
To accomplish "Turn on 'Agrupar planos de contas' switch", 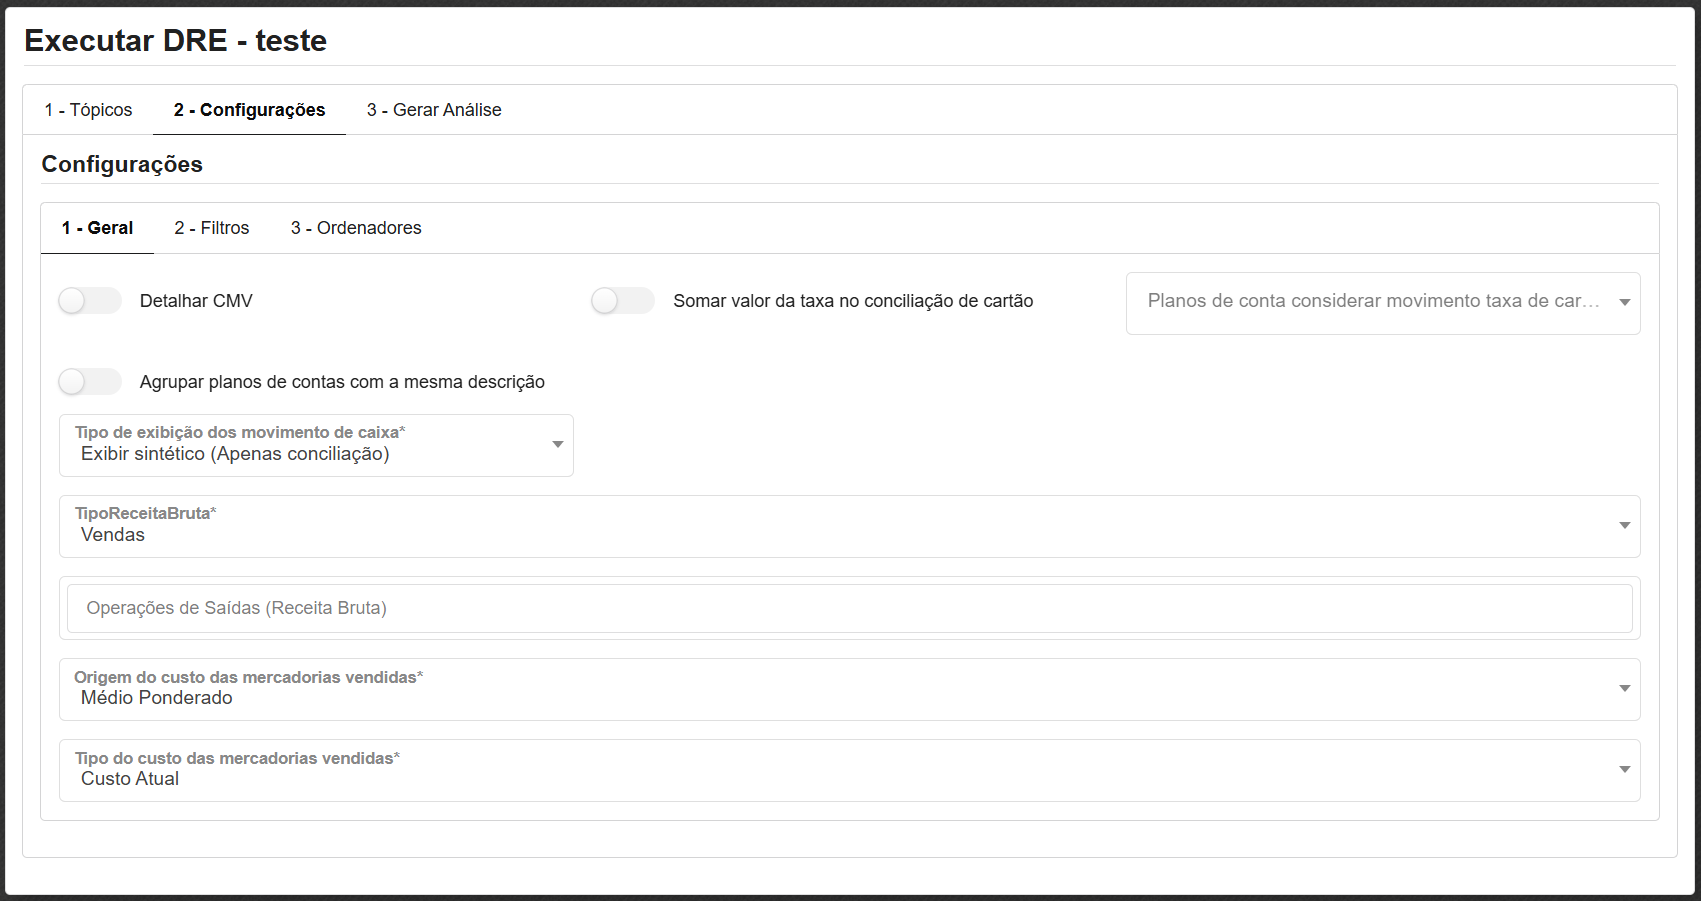I will tap(89, 382).
